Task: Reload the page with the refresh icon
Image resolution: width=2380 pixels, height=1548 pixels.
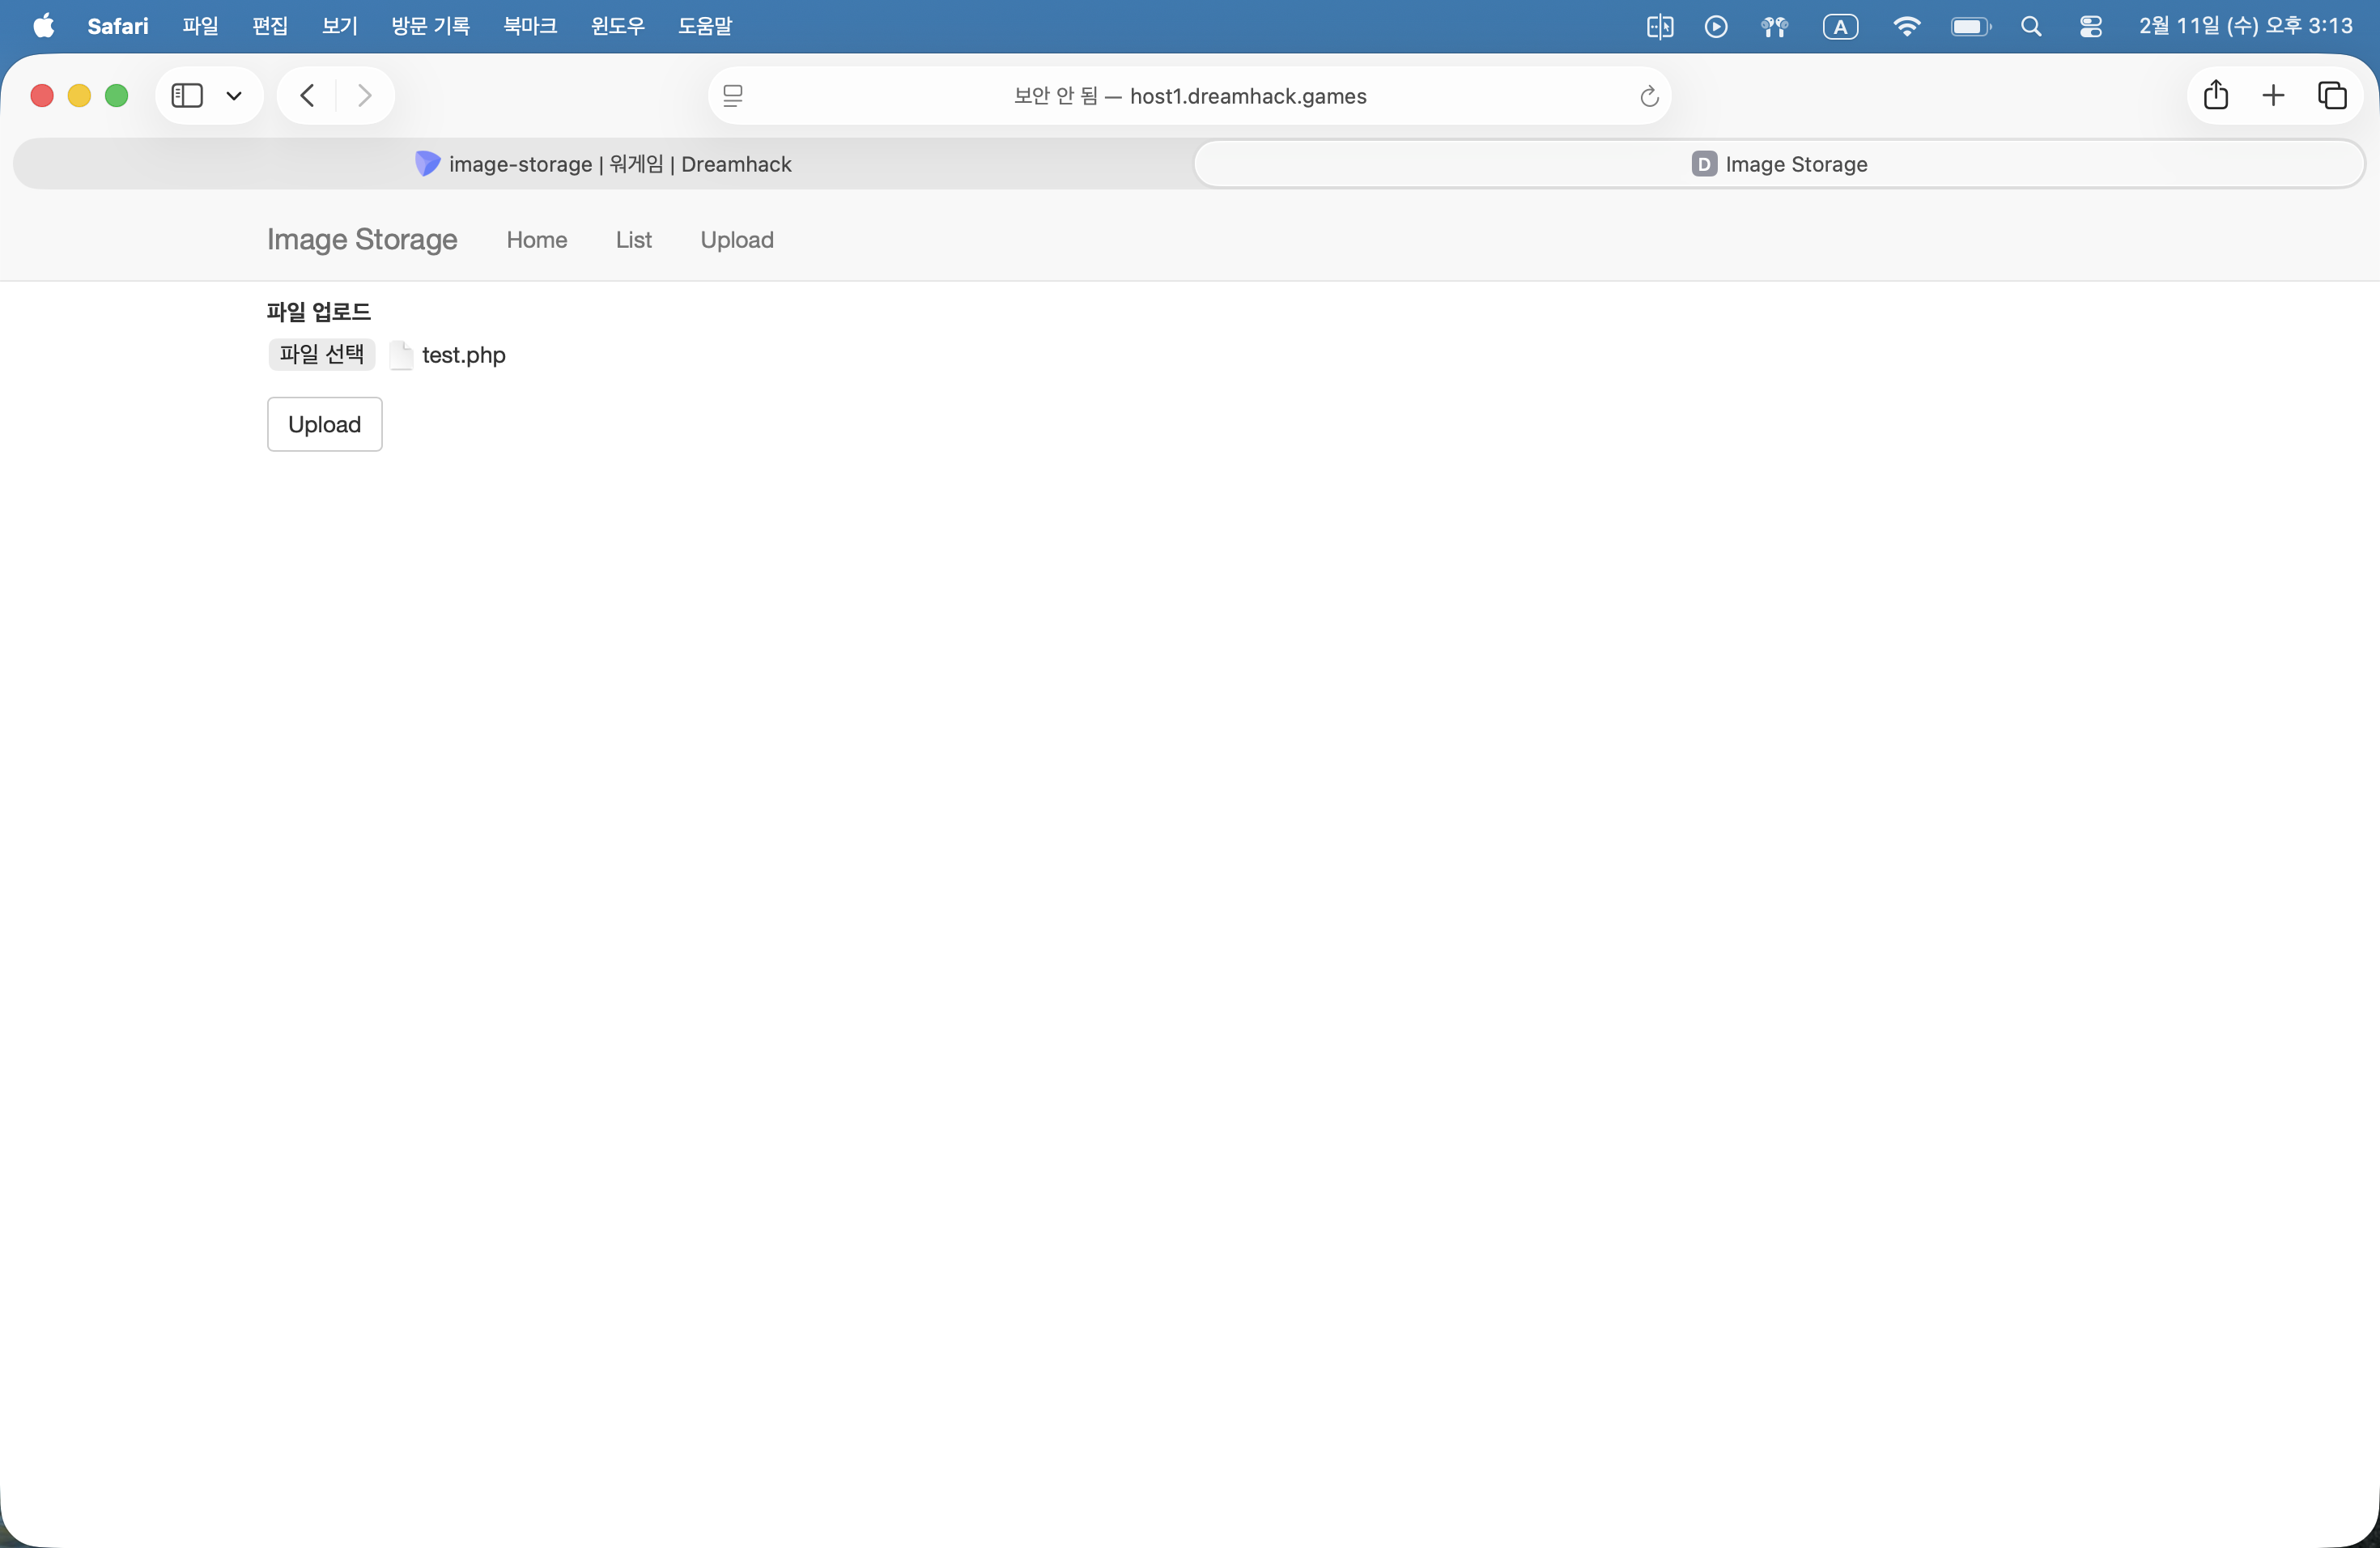Action: click(x=1649, y=96)
